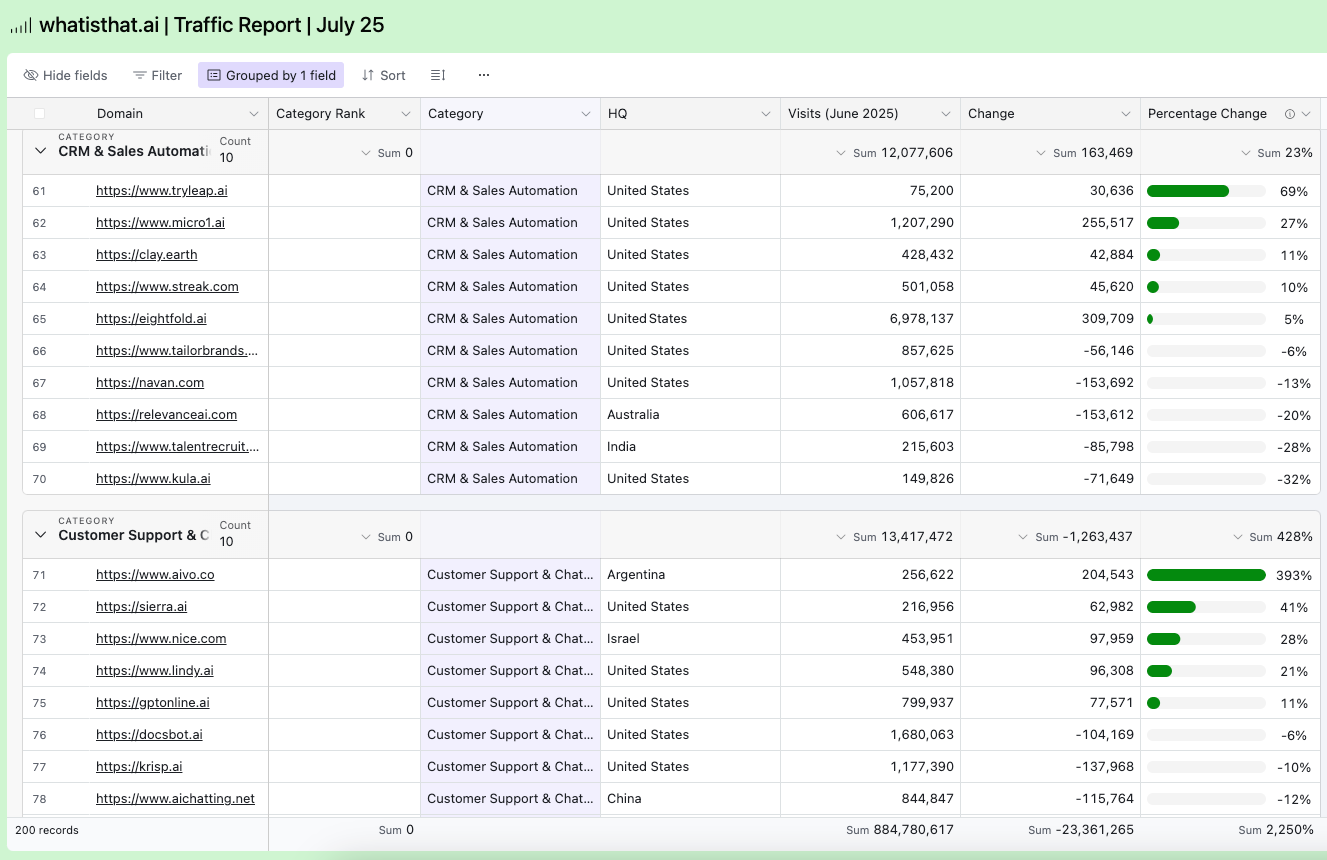Click the 41% progress bar for sierra.ai
Image resolution: width=1327 pixels, height=860 pixels.
point(1206,607)
